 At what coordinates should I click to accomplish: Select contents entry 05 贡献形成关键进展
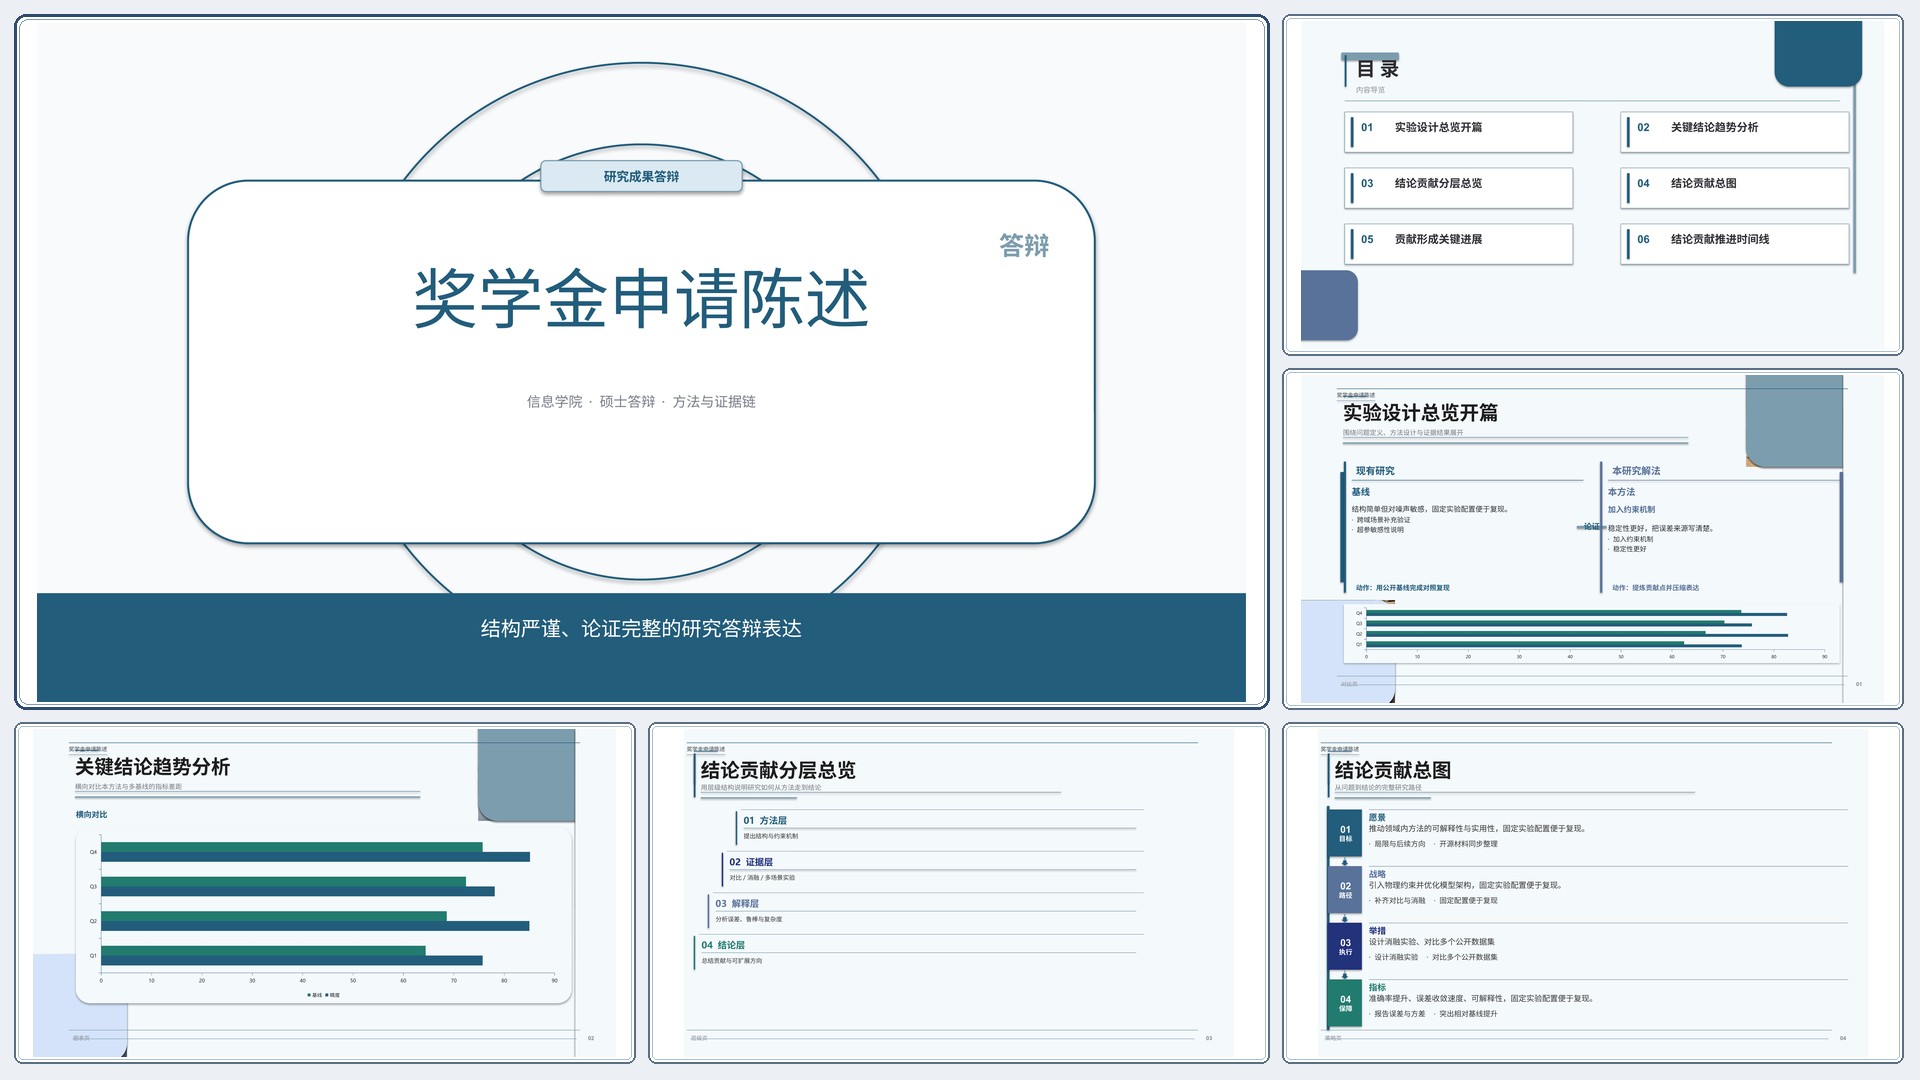[1459, 244]
